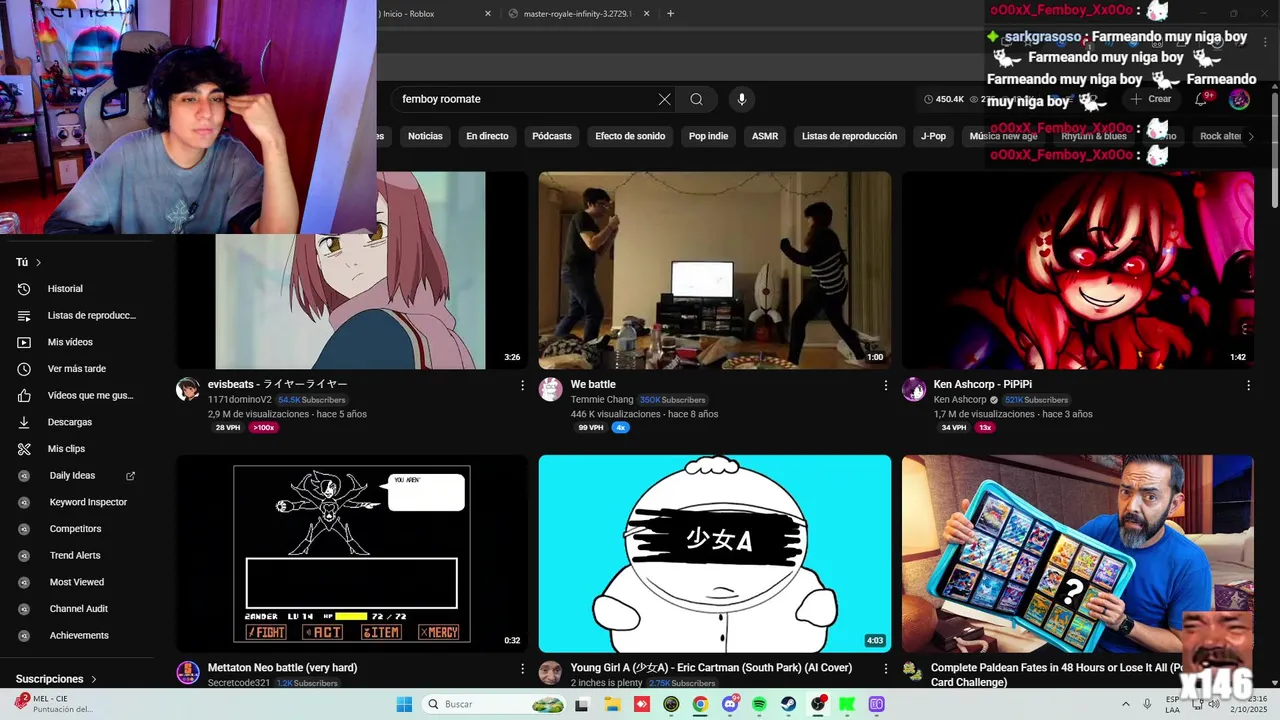Open Ken Ashcorp channel avatar

914,390
